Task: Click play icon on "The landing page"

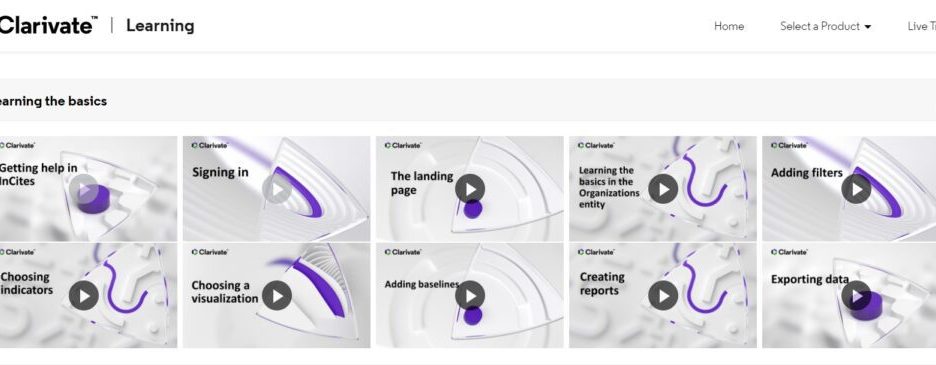Action: click(470, 189)
